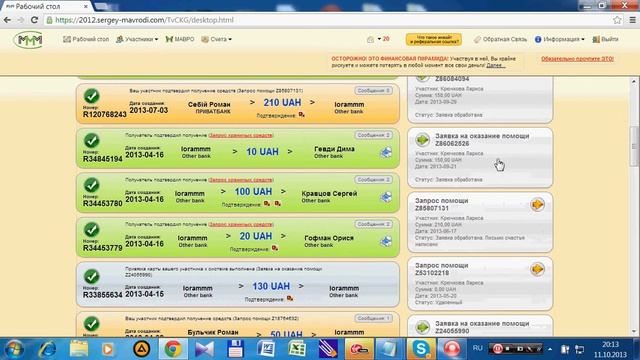640x360 pixels.
Task: Follow the 'Далее...' warning link
Action: click(496, 65)
